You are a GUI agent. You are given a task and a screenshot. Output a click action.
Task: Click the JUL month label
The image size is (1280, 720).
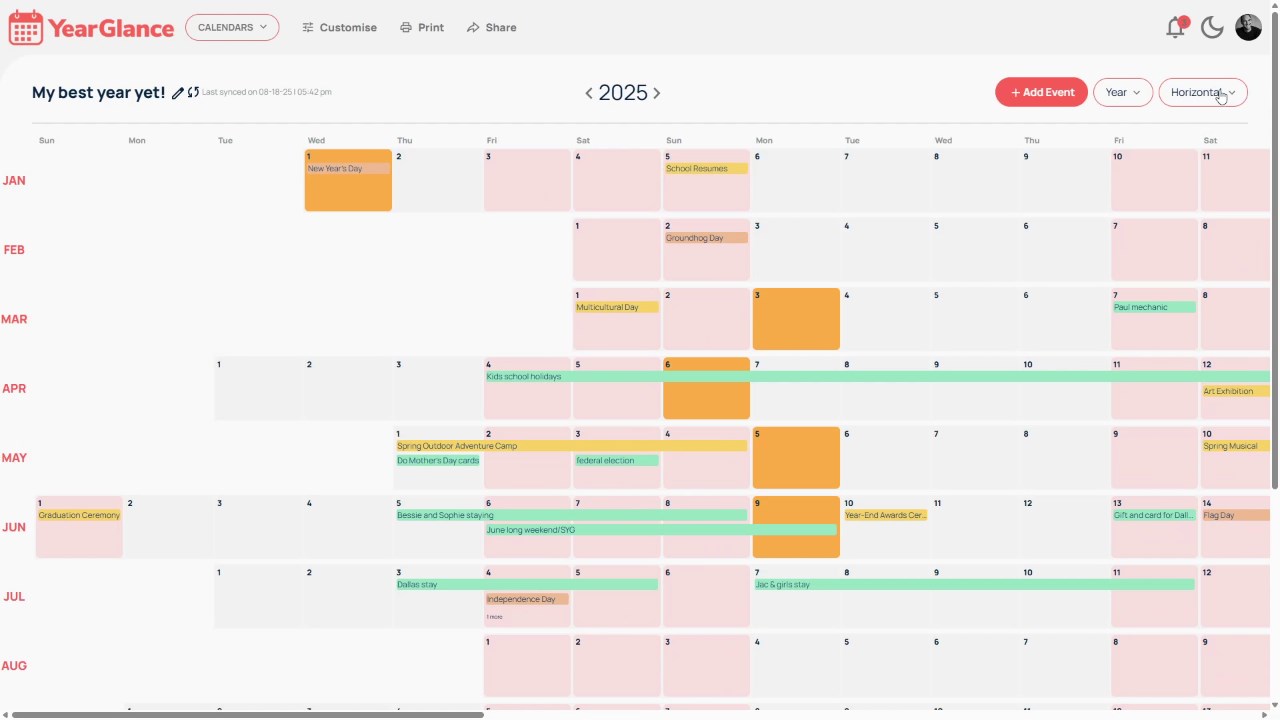pyautogui.click(x=14, y=596)
